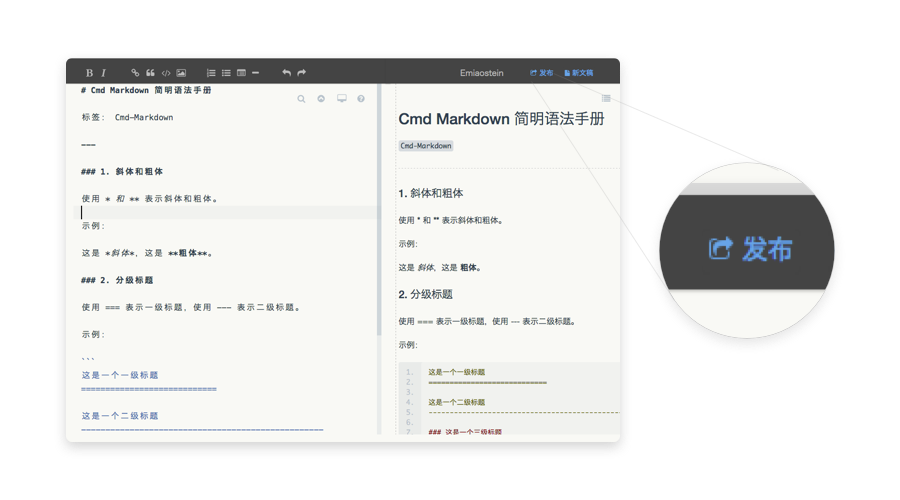Insert a table using the table icon
The image size is (900, 500).
241,73
